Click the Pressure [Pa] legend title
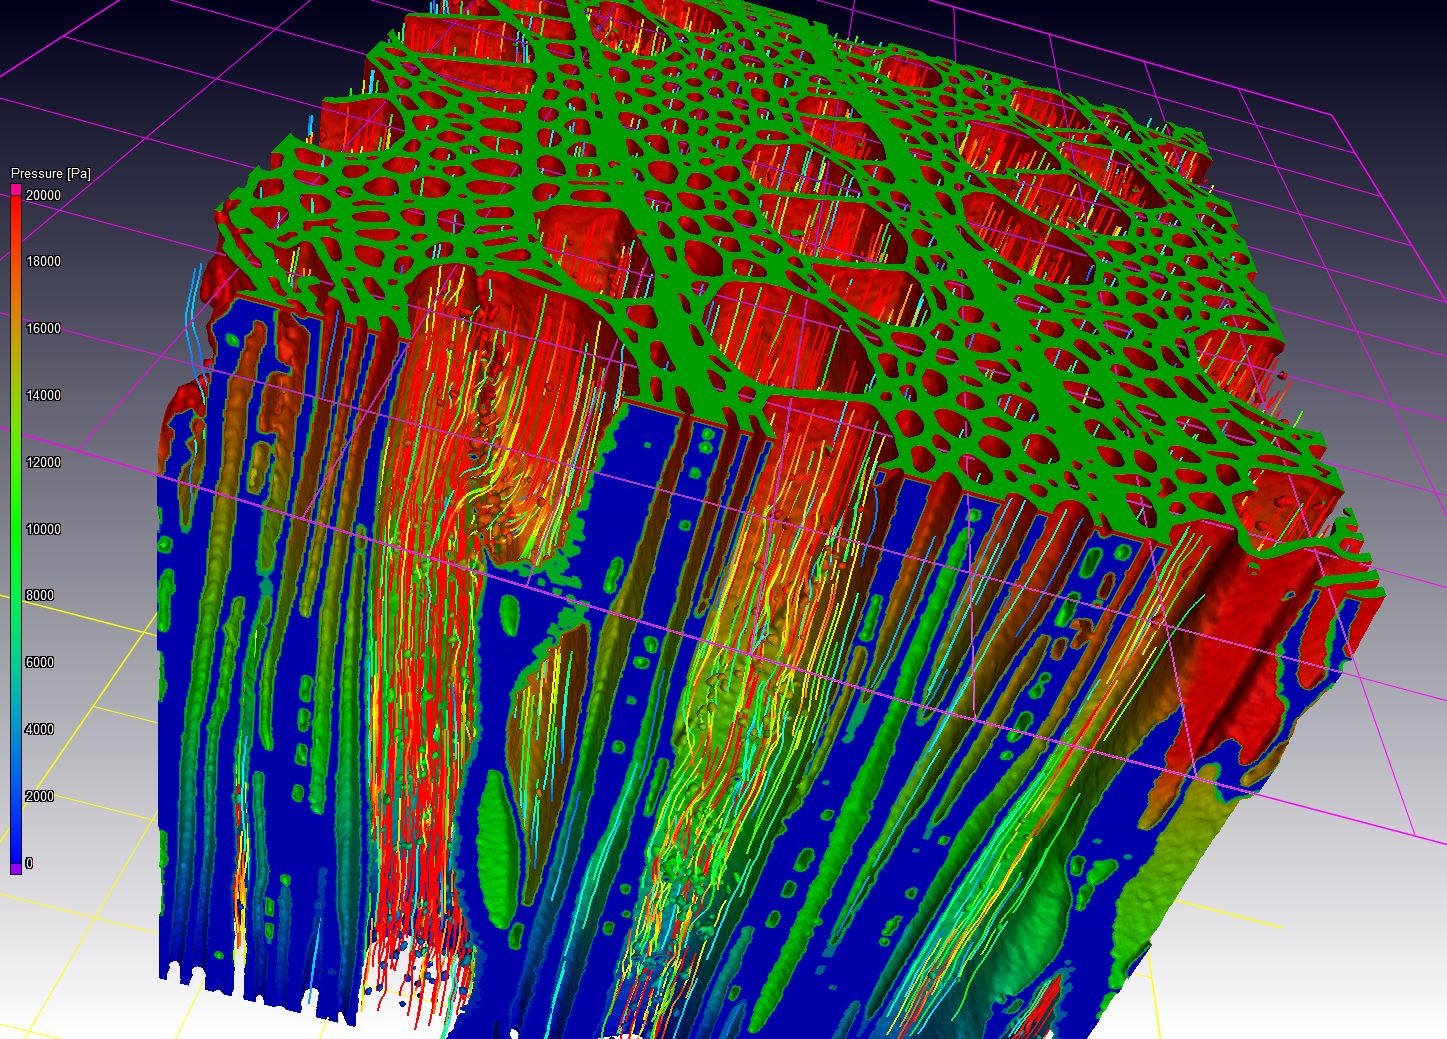 (50, 173)
